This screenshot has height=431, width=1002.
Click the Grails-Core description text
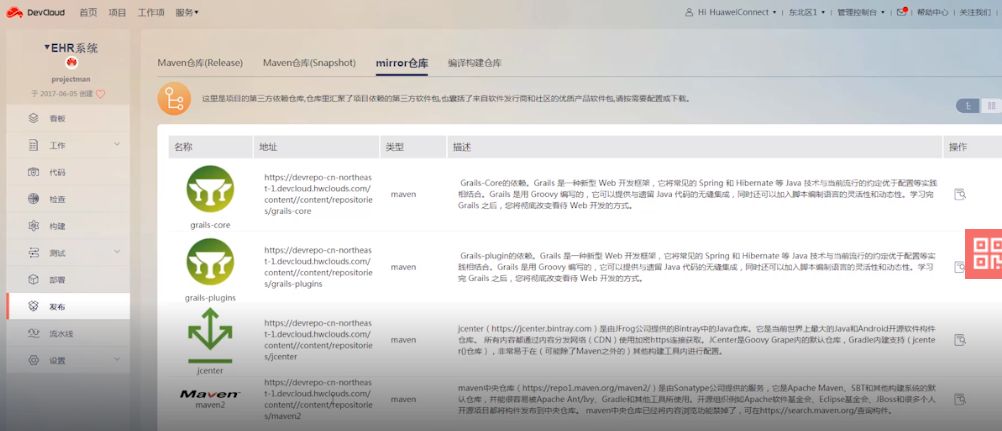(697, 194)
